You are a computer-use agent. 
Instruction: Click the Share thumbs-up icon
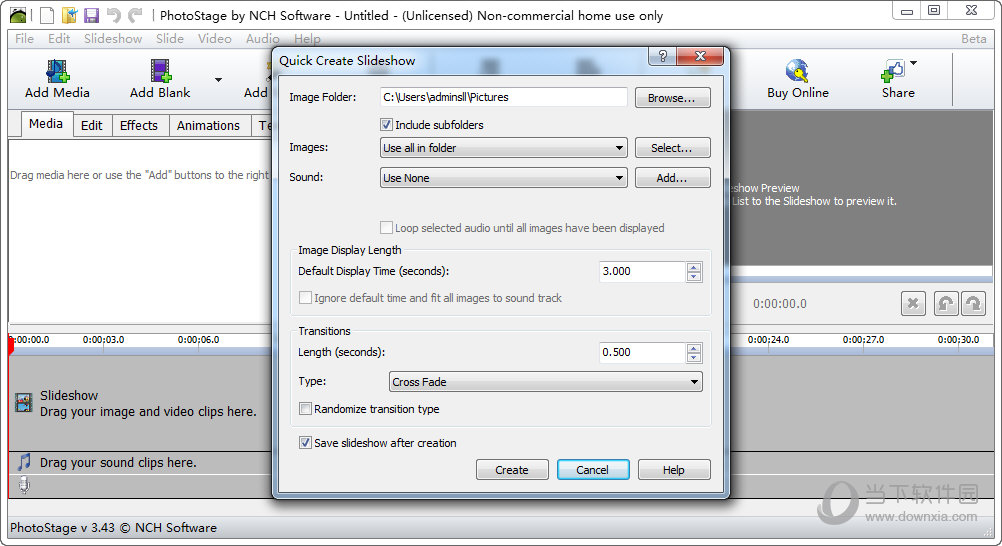point(893,71)
